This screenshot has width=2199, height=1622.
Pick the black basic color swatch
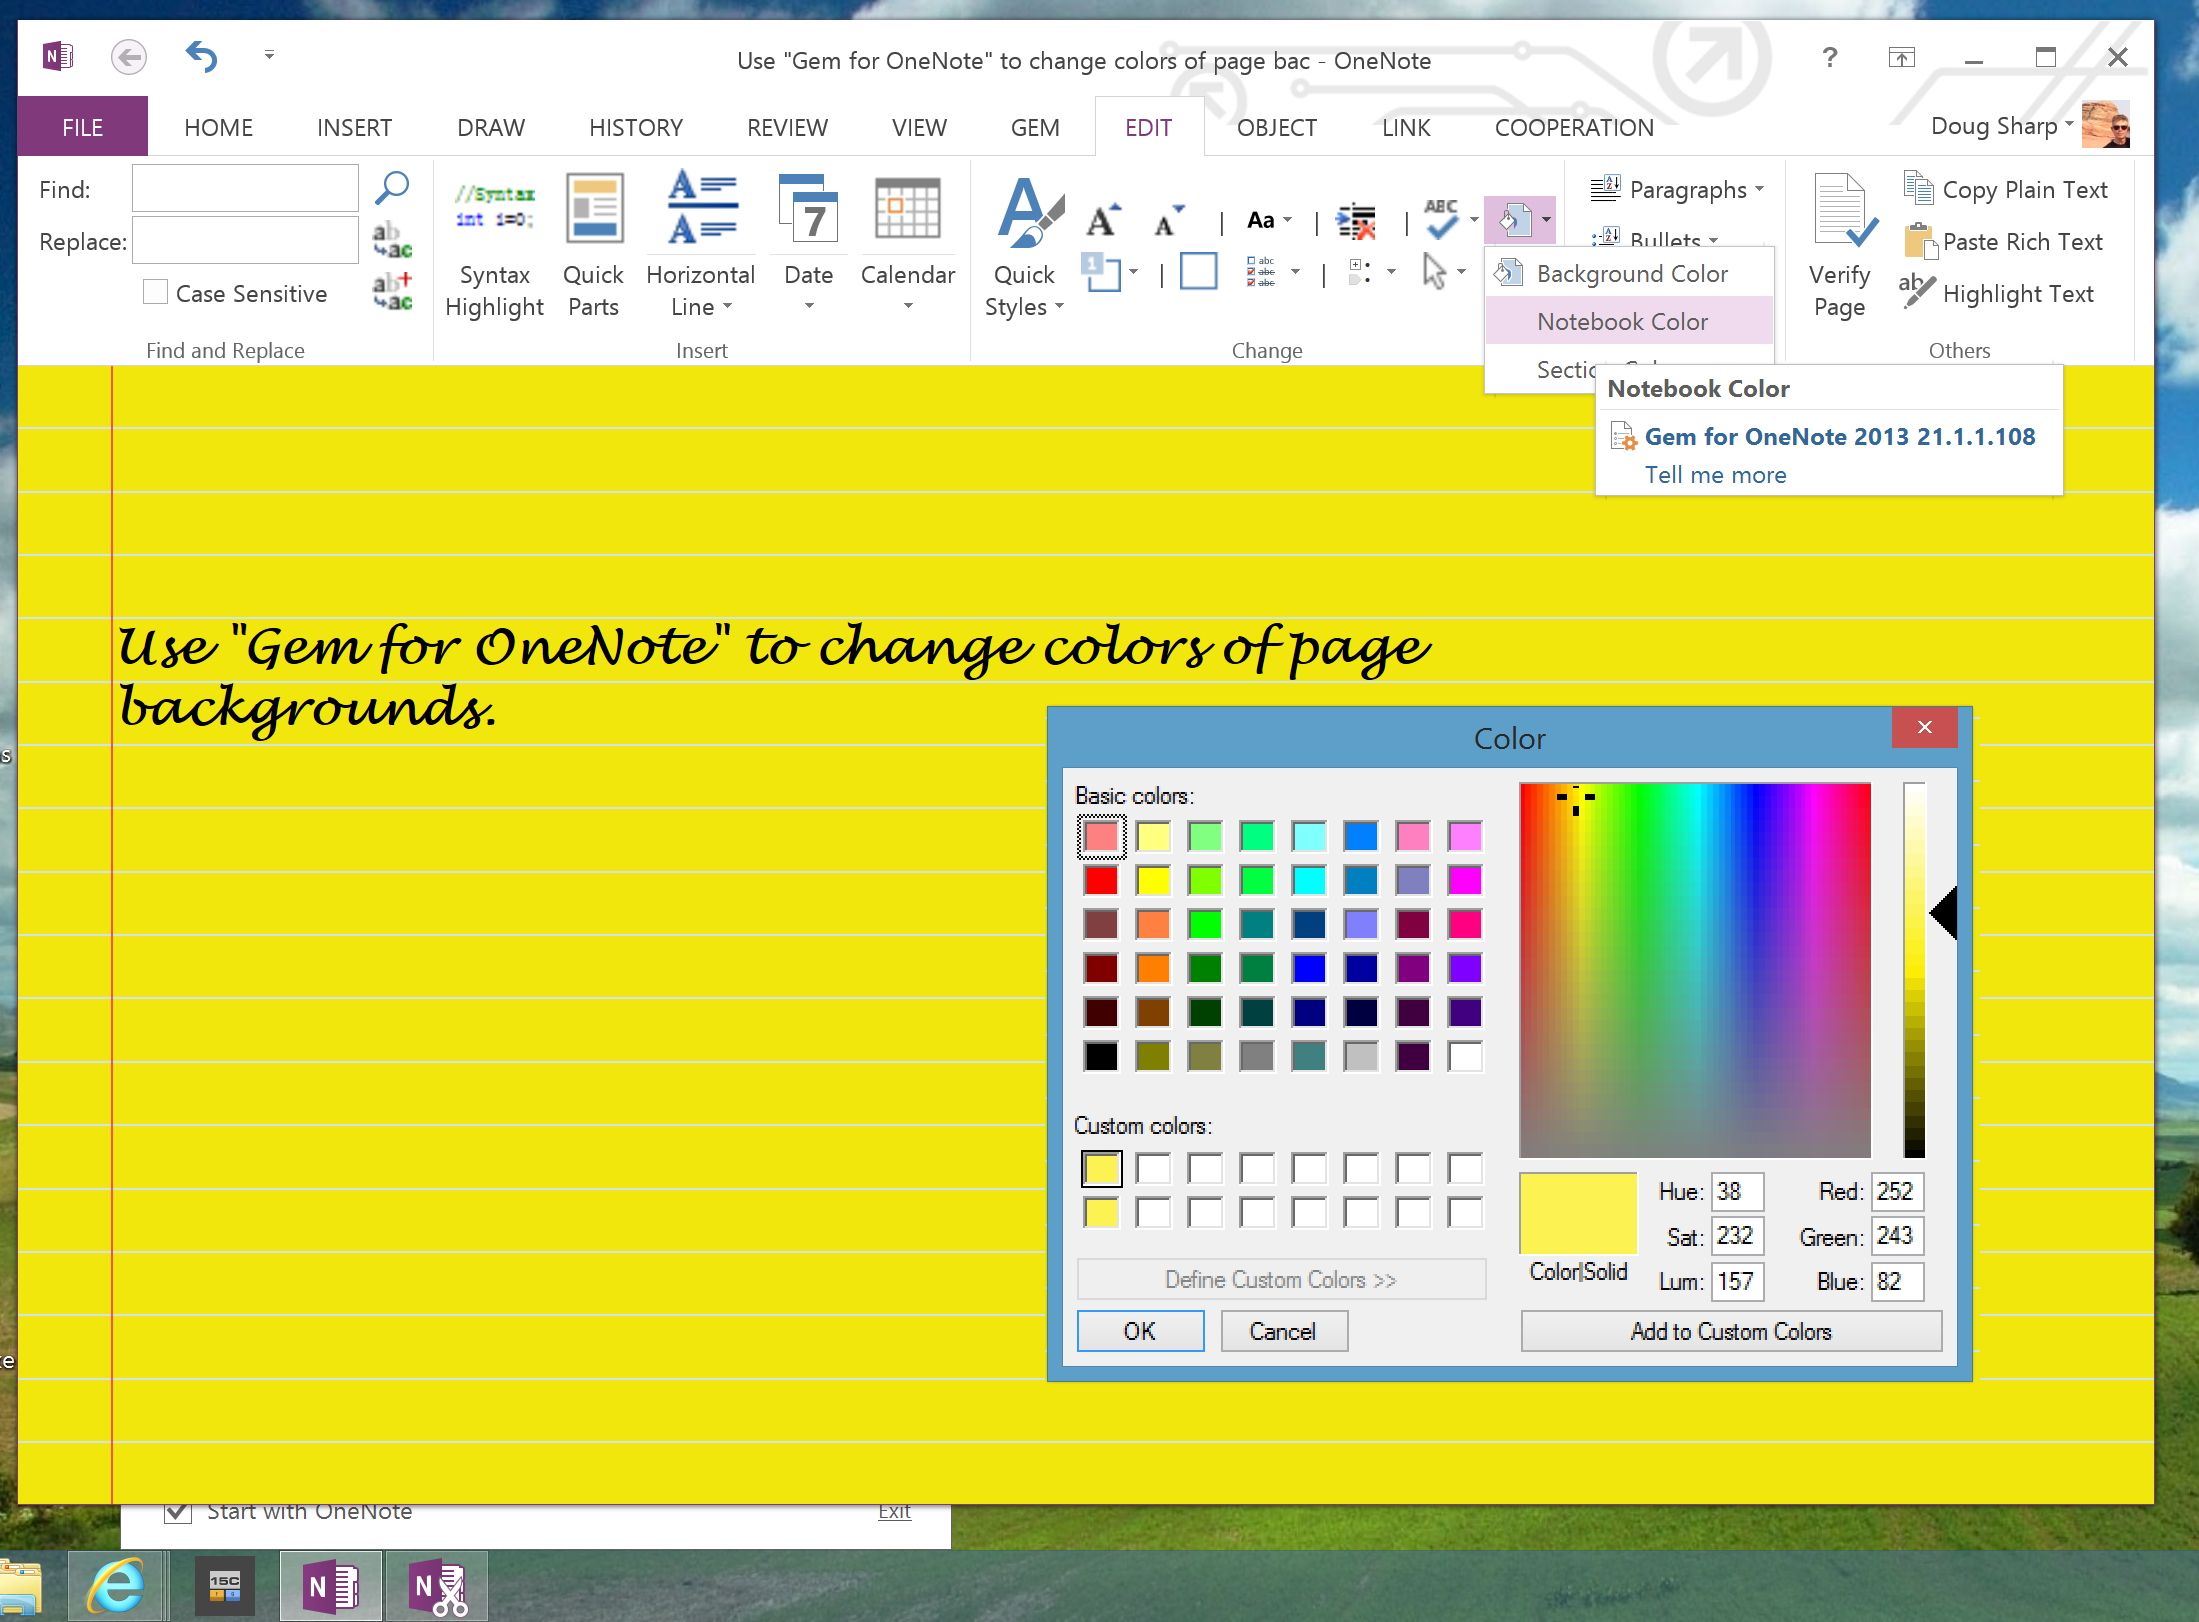tap(1101, 1056)
